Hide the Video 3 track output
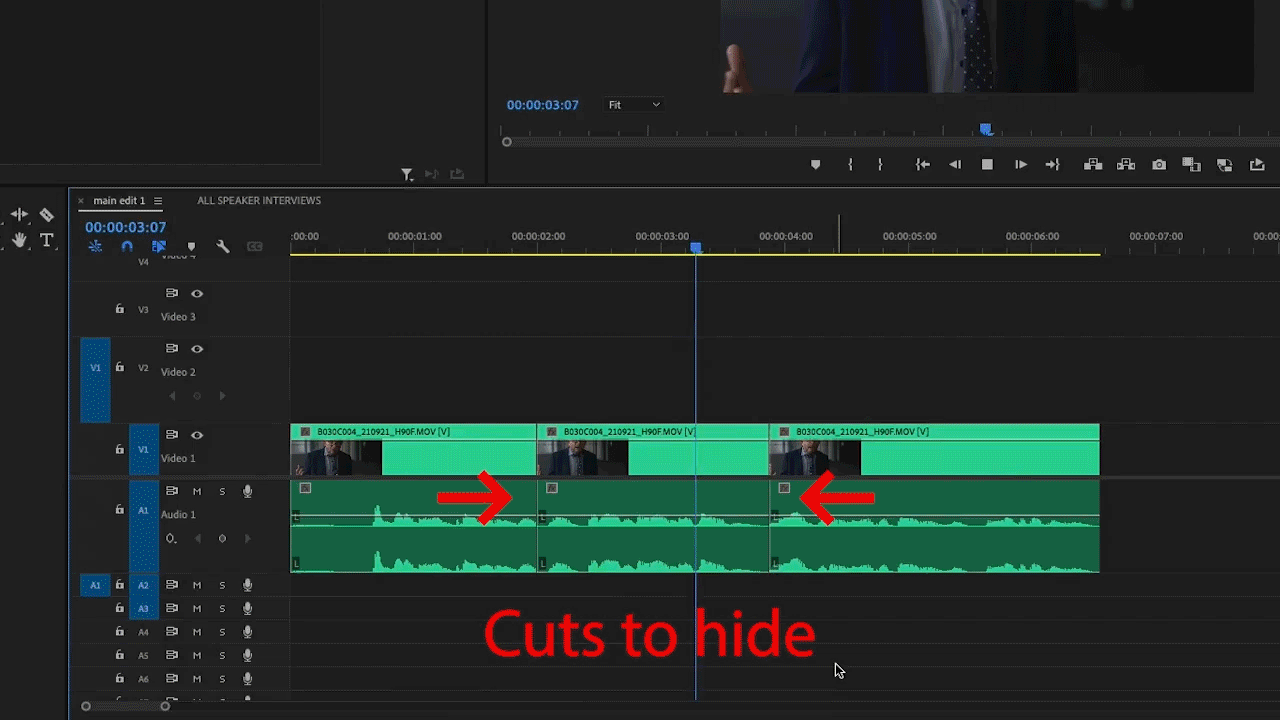This screenshot has height=720, width=1280. point(197,294)
